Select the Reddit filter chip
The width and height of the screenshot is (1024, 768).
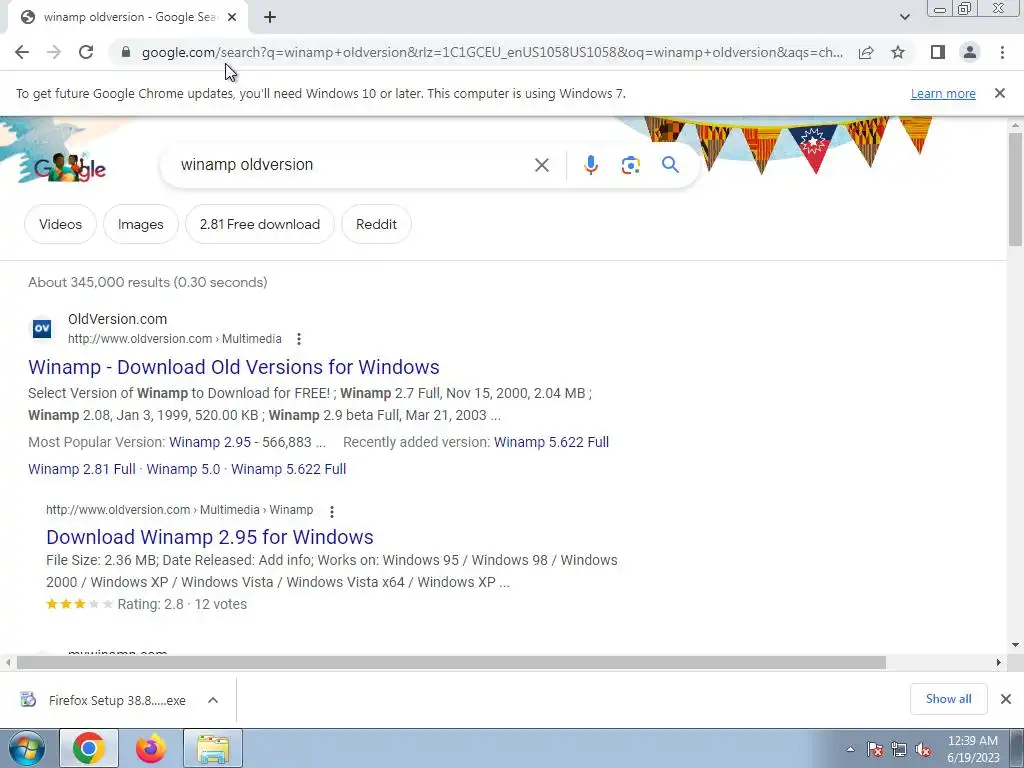376,224
